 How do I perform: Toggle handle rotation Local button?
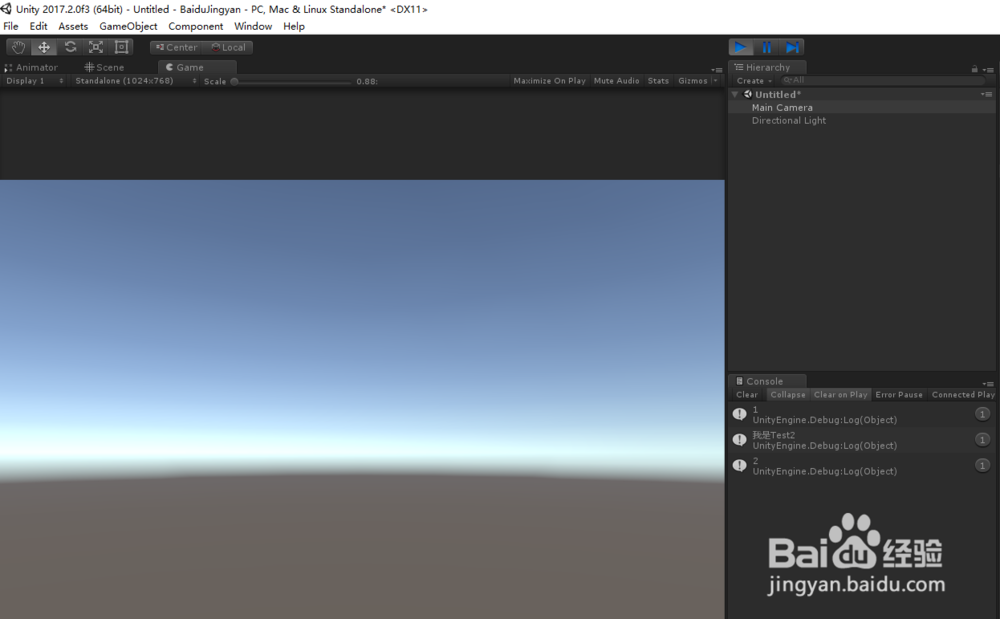[x=228, y=47]
